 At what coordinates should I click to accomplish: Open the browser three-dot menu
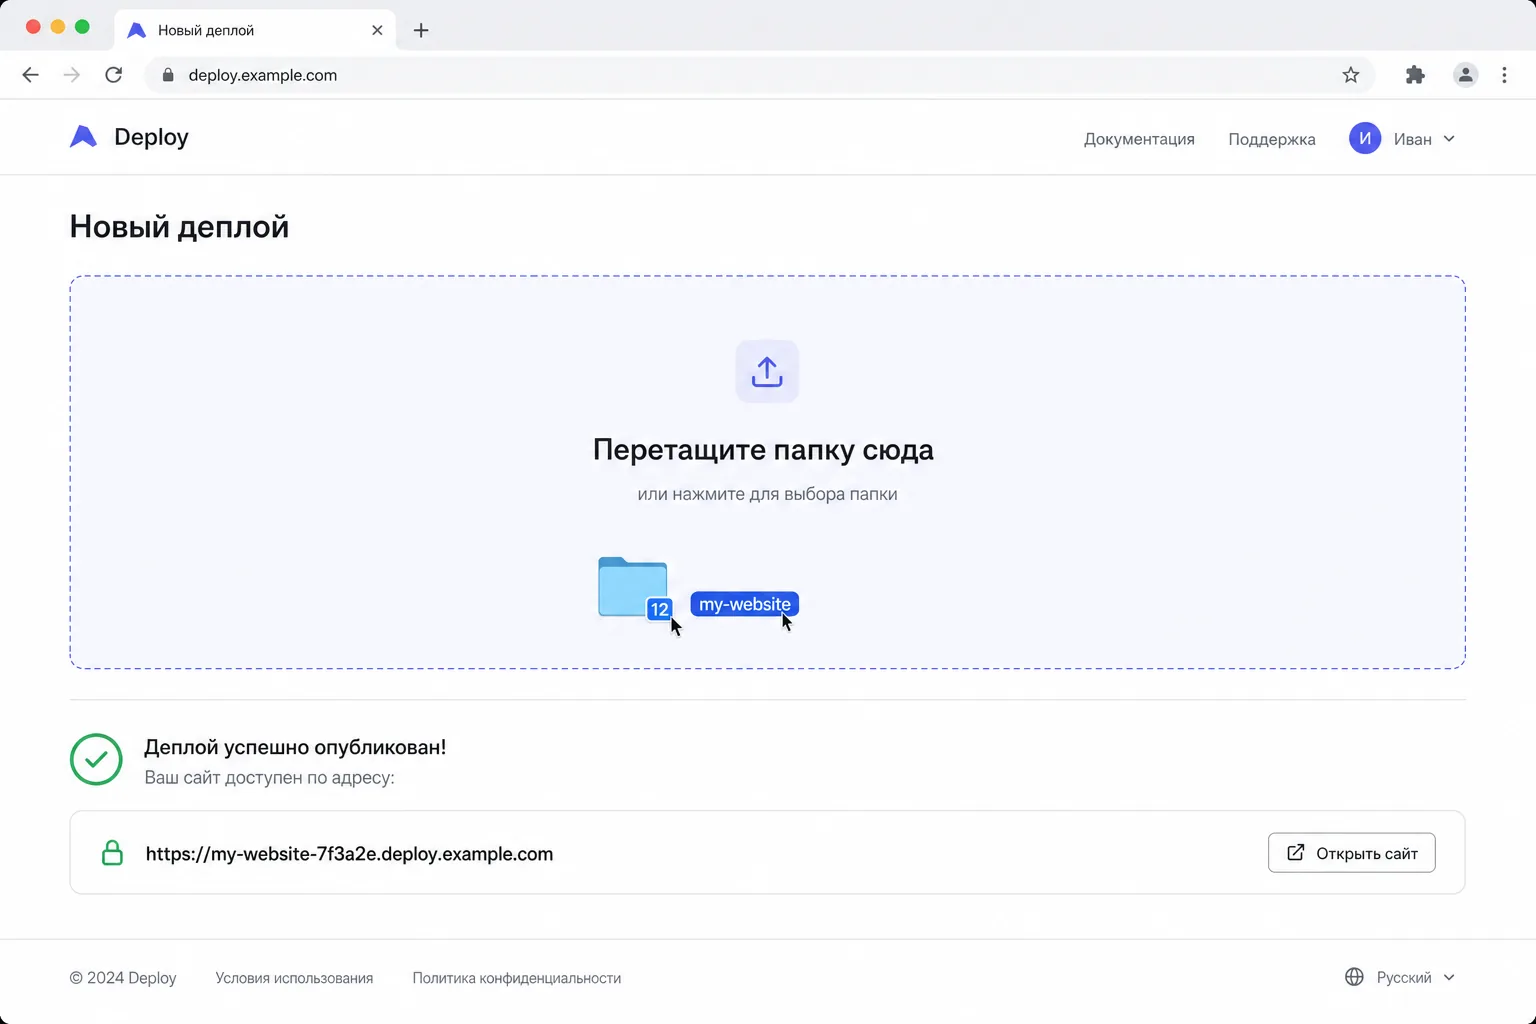pyautogui.click(x=1504, y=75)
